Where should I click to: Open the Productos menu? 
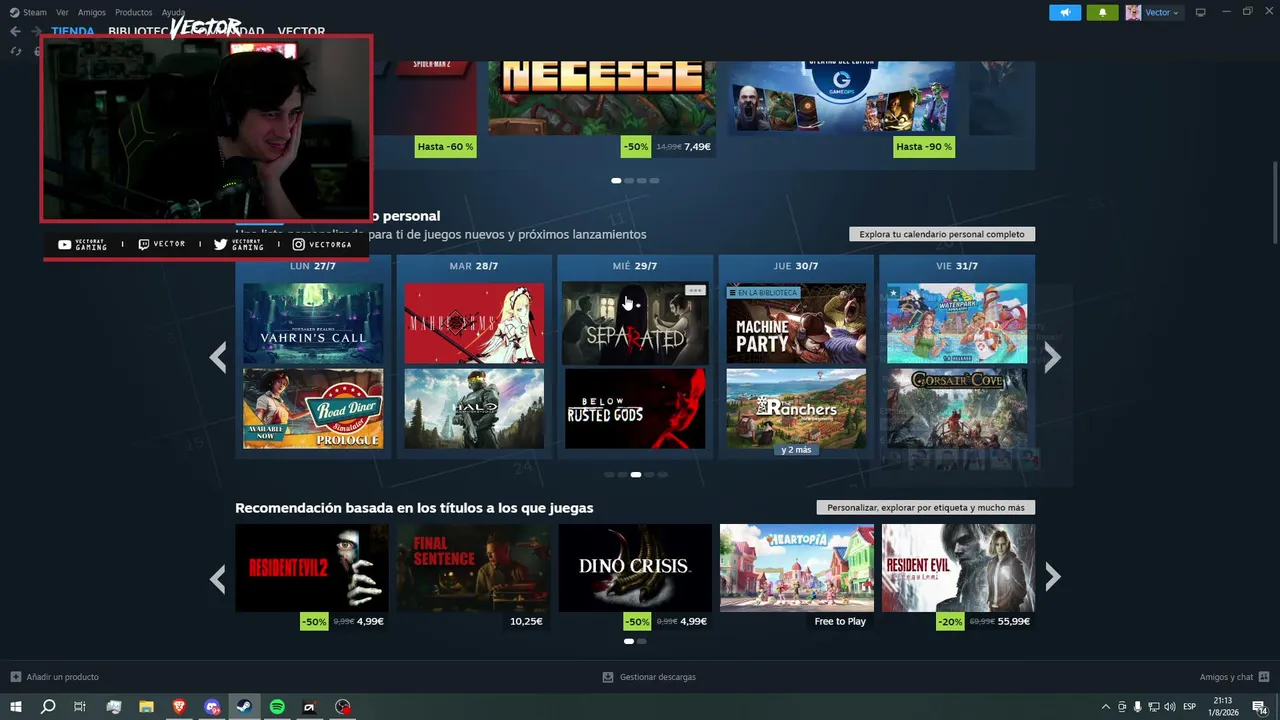point(134,12)
